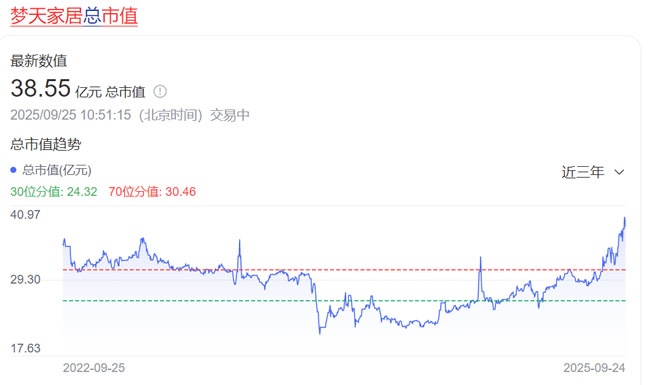Click the lowest trough of the blue line
The height and width of the screenshot is (385, 650).
coord(320,333)
